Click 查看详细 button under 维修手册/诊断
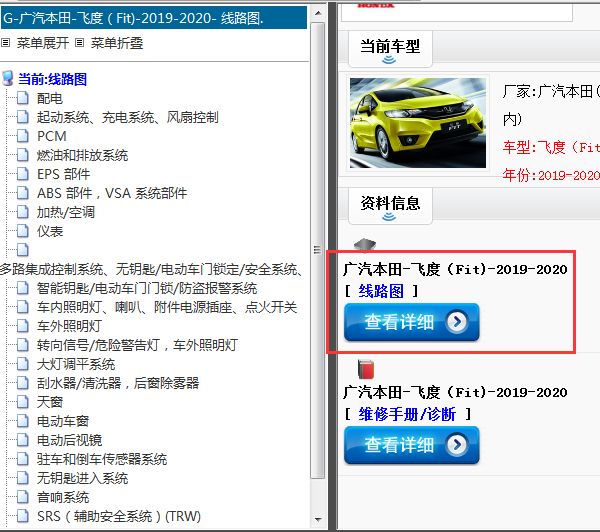The height and width of the screenshot is (532, 600). coord(411,445)
